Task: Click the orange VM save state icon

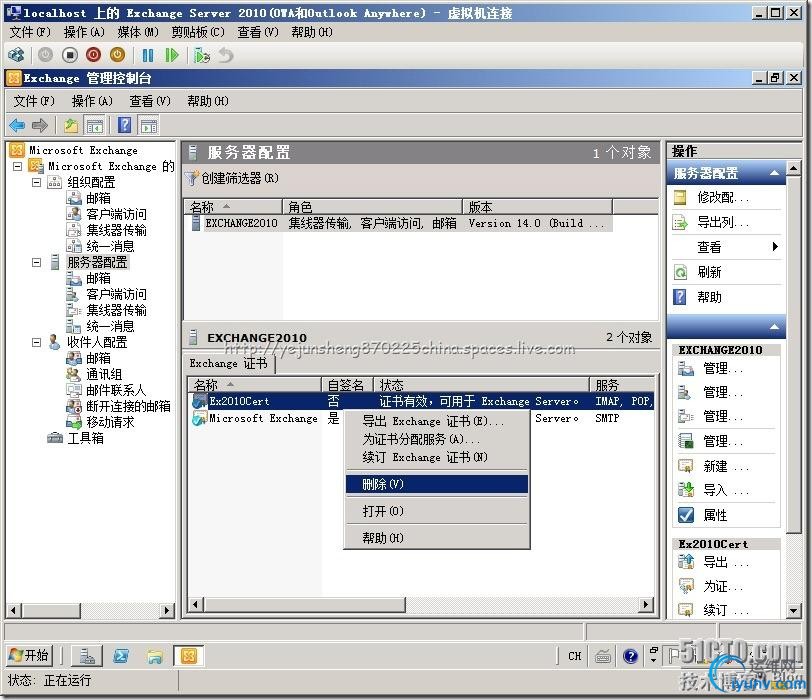Action: pos(118,55)
